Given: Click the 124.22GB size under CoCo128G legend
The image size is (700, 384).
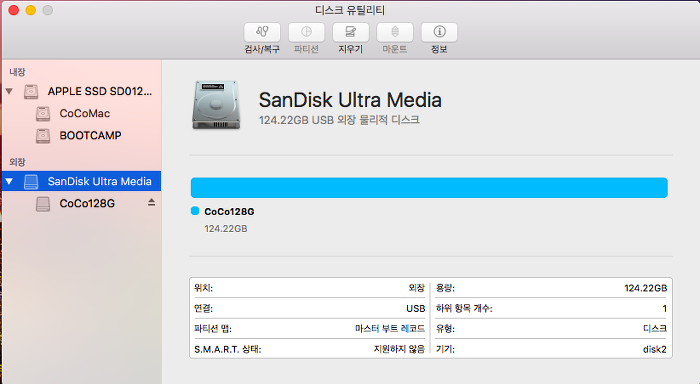Looking at the screenshot, I should (226, 229).
